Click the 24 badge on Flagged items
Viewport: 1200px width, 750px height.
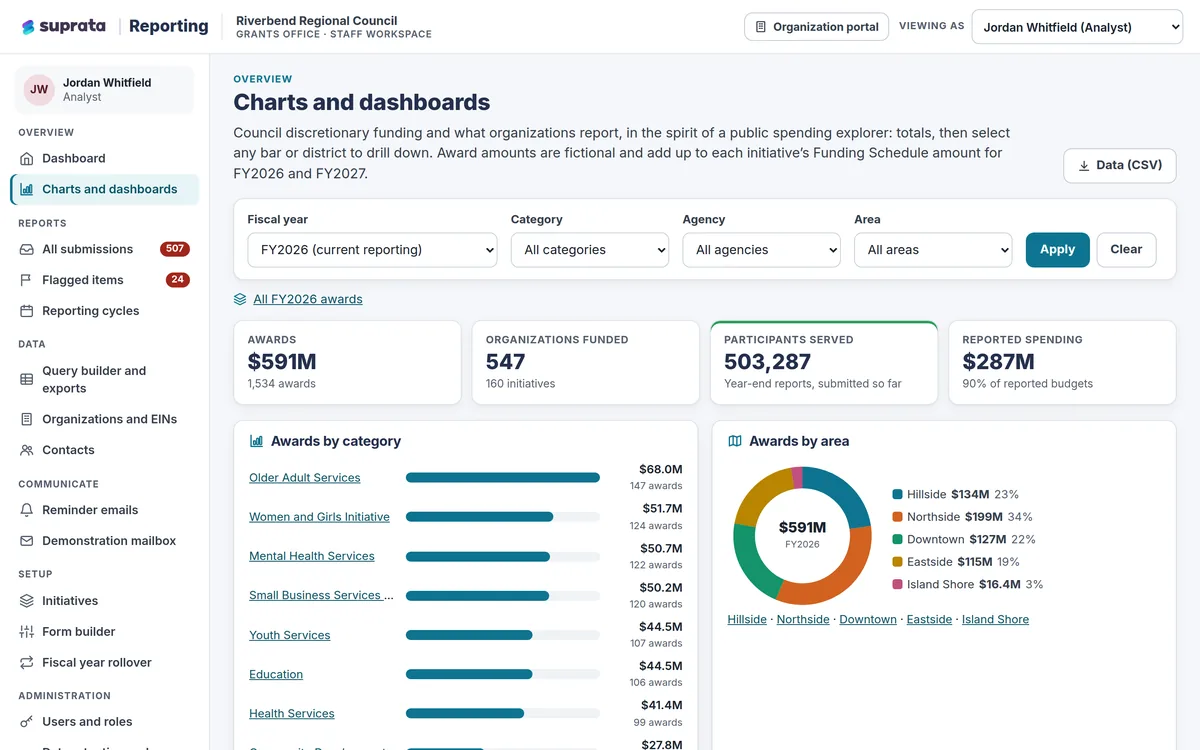tap(178, 280)
